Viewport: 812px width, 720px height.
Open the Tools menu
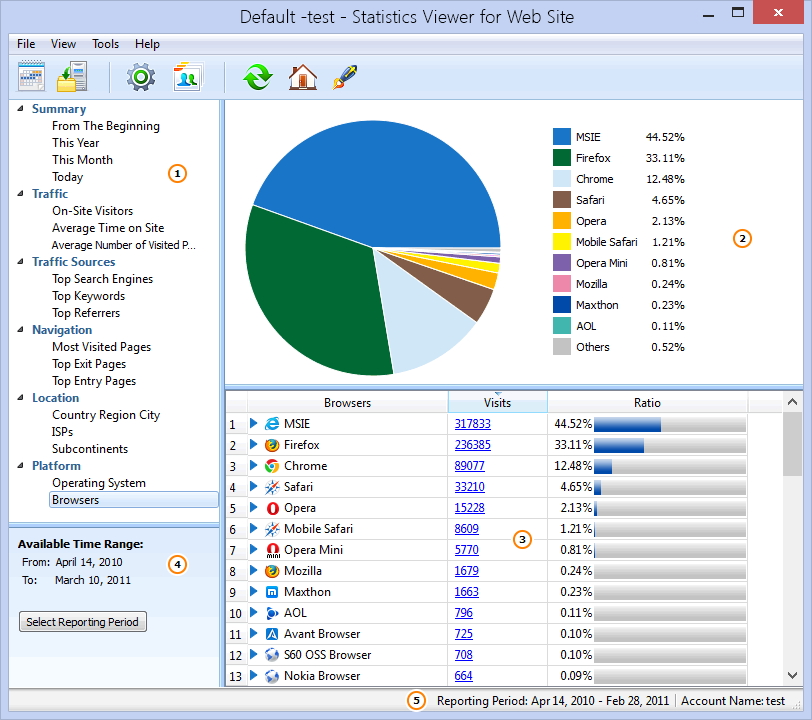106,44
